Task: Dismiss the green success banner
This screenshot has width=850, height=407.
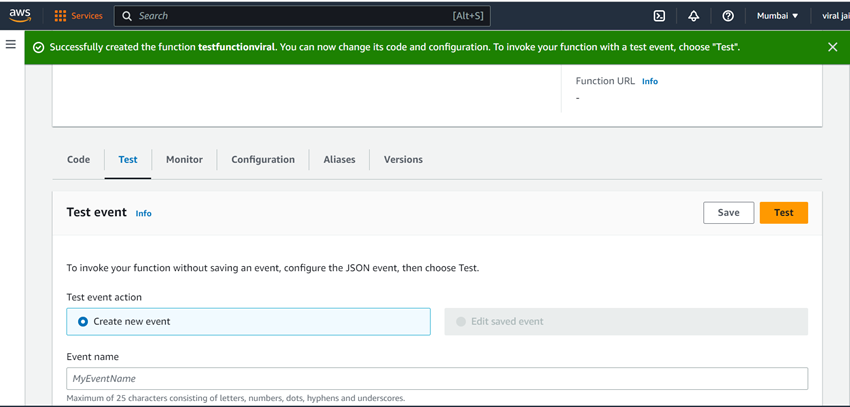Action: [833, 47]
